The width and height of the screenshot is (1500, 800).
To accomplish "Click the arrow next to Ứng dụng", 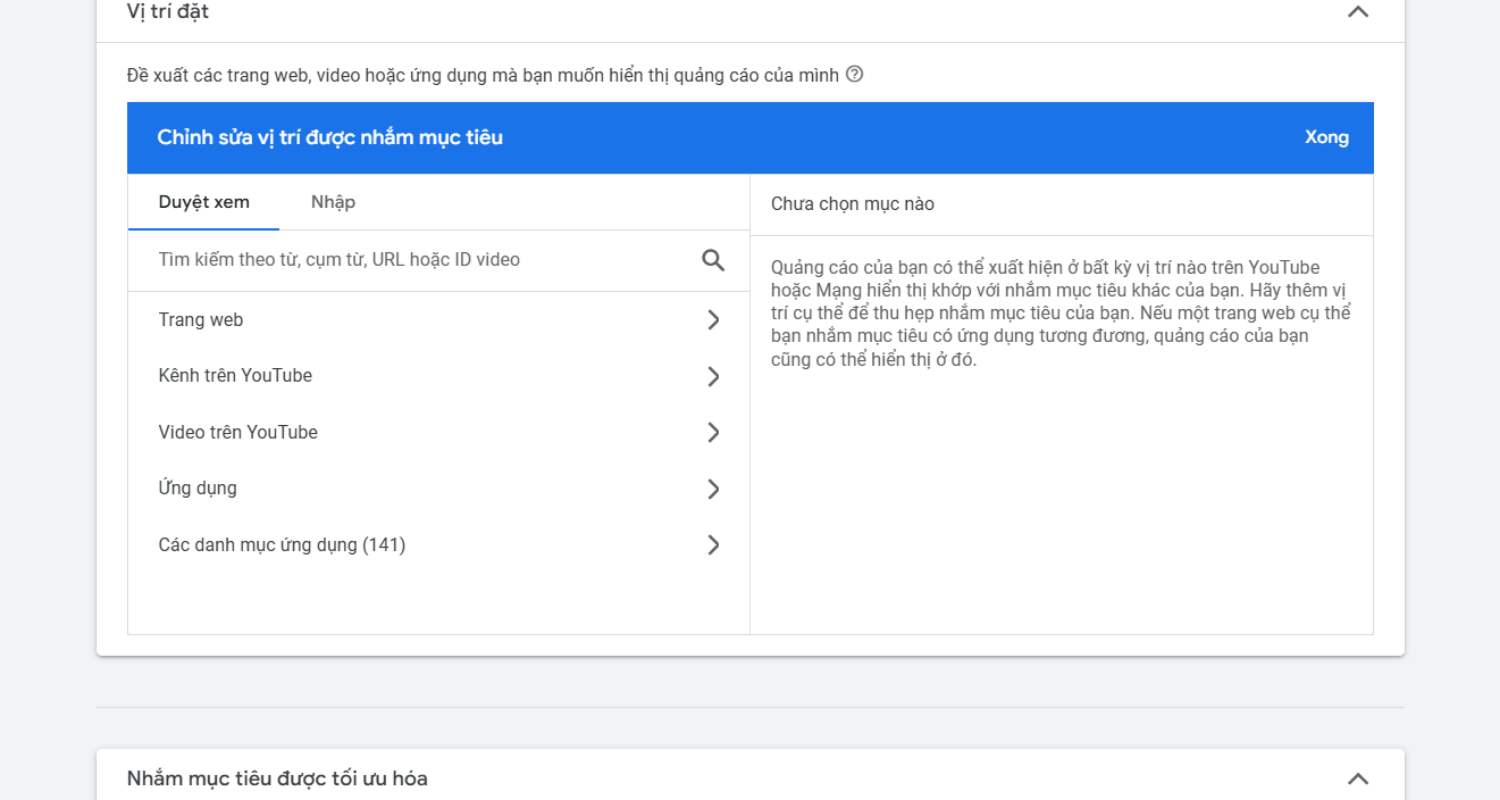I will (x=713, y=489).
